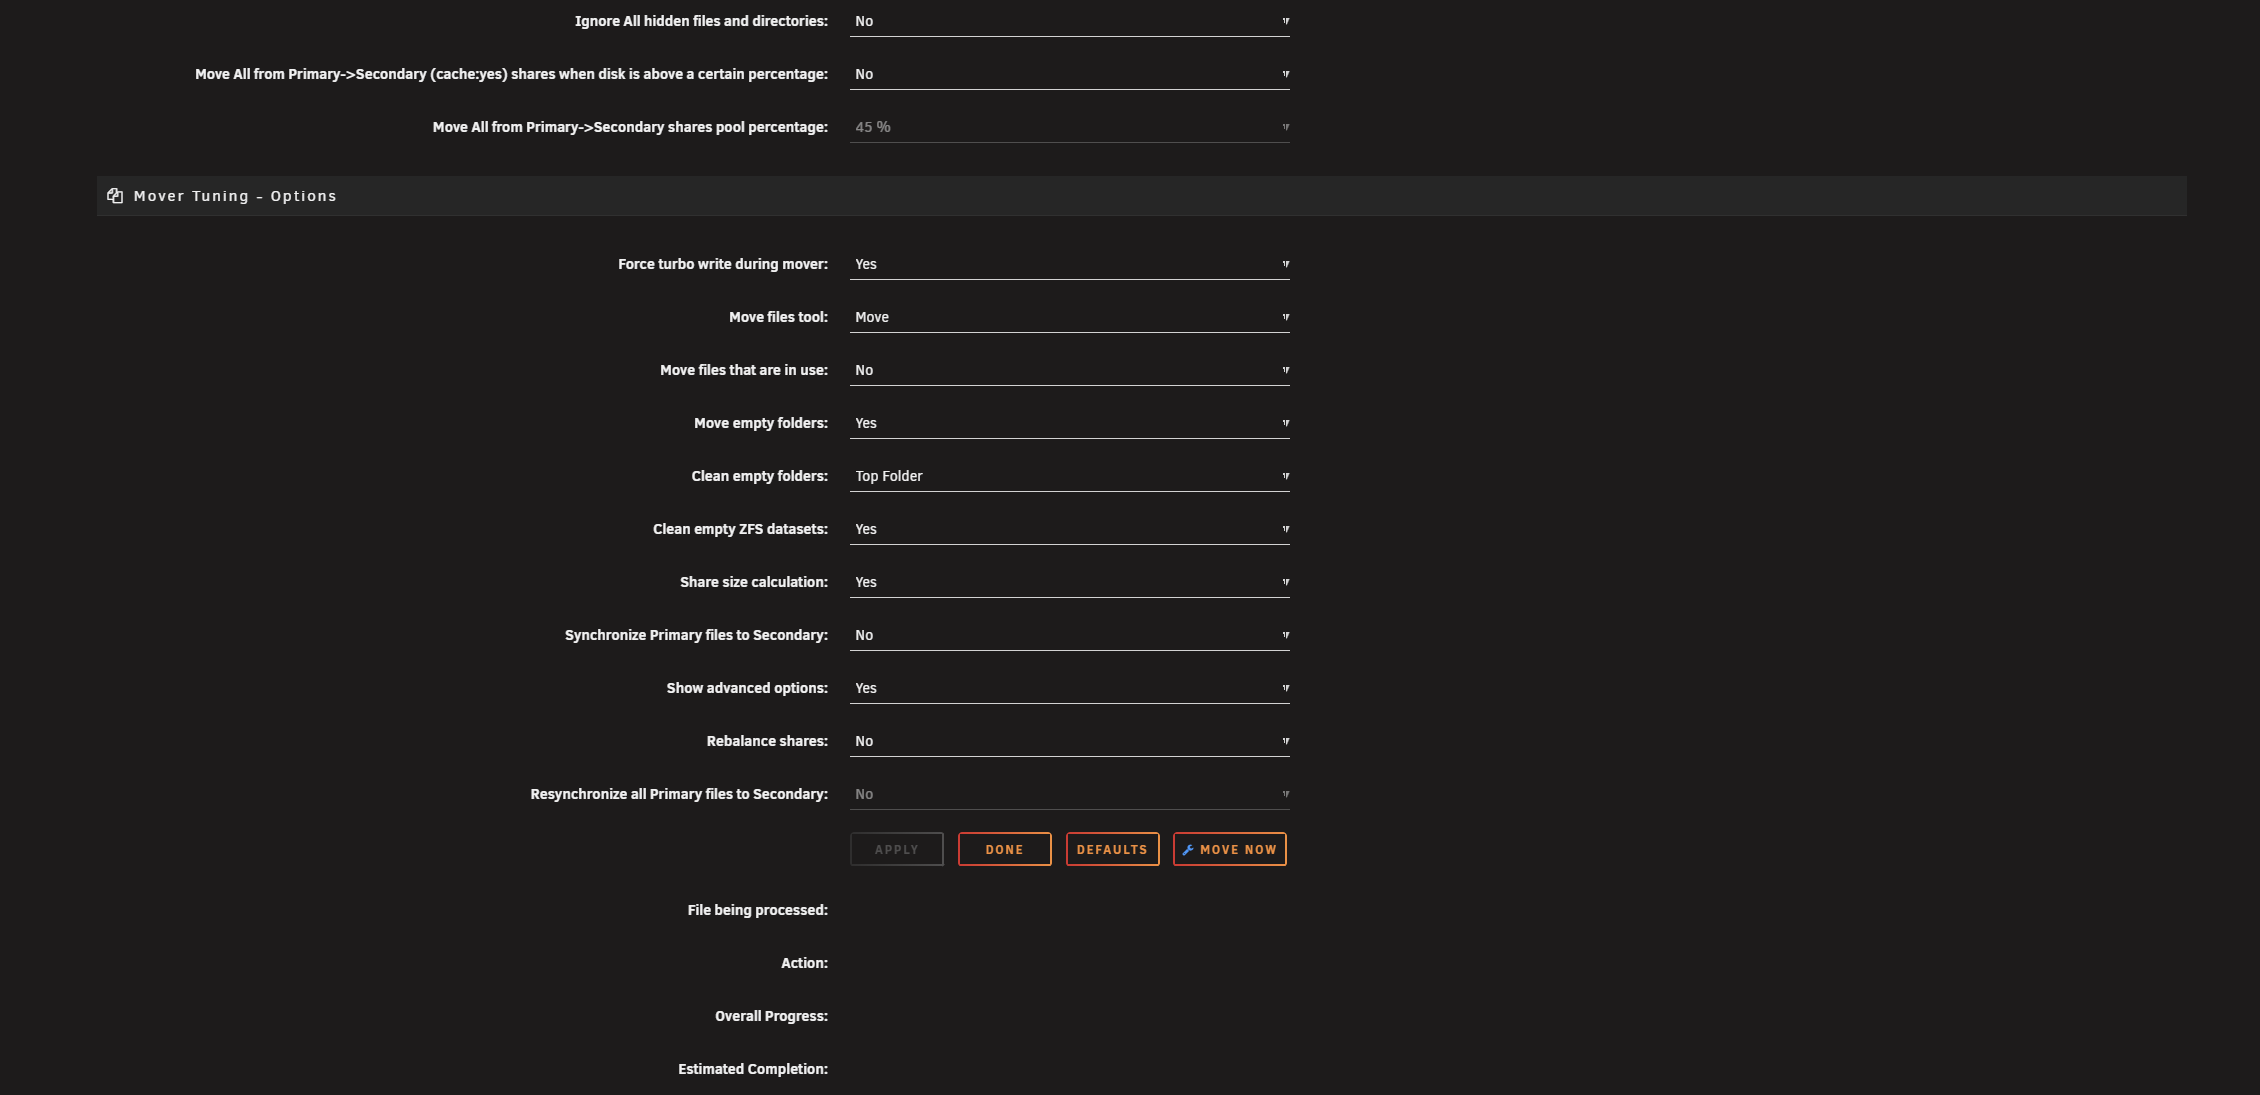Open Resynchronize all Primary files dropdown
2260x1095 pixels.
point(1069,794)
